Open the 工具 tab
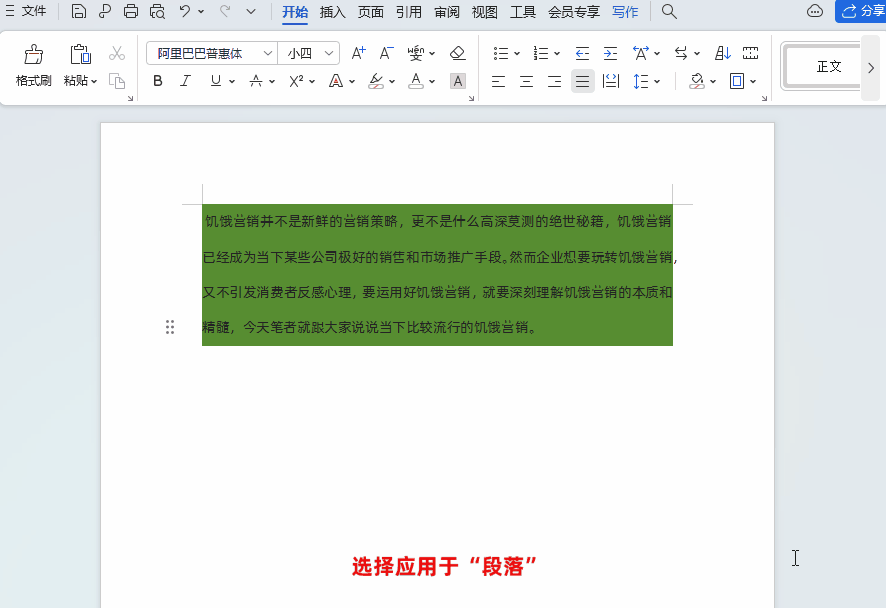 tap(523, 12)
